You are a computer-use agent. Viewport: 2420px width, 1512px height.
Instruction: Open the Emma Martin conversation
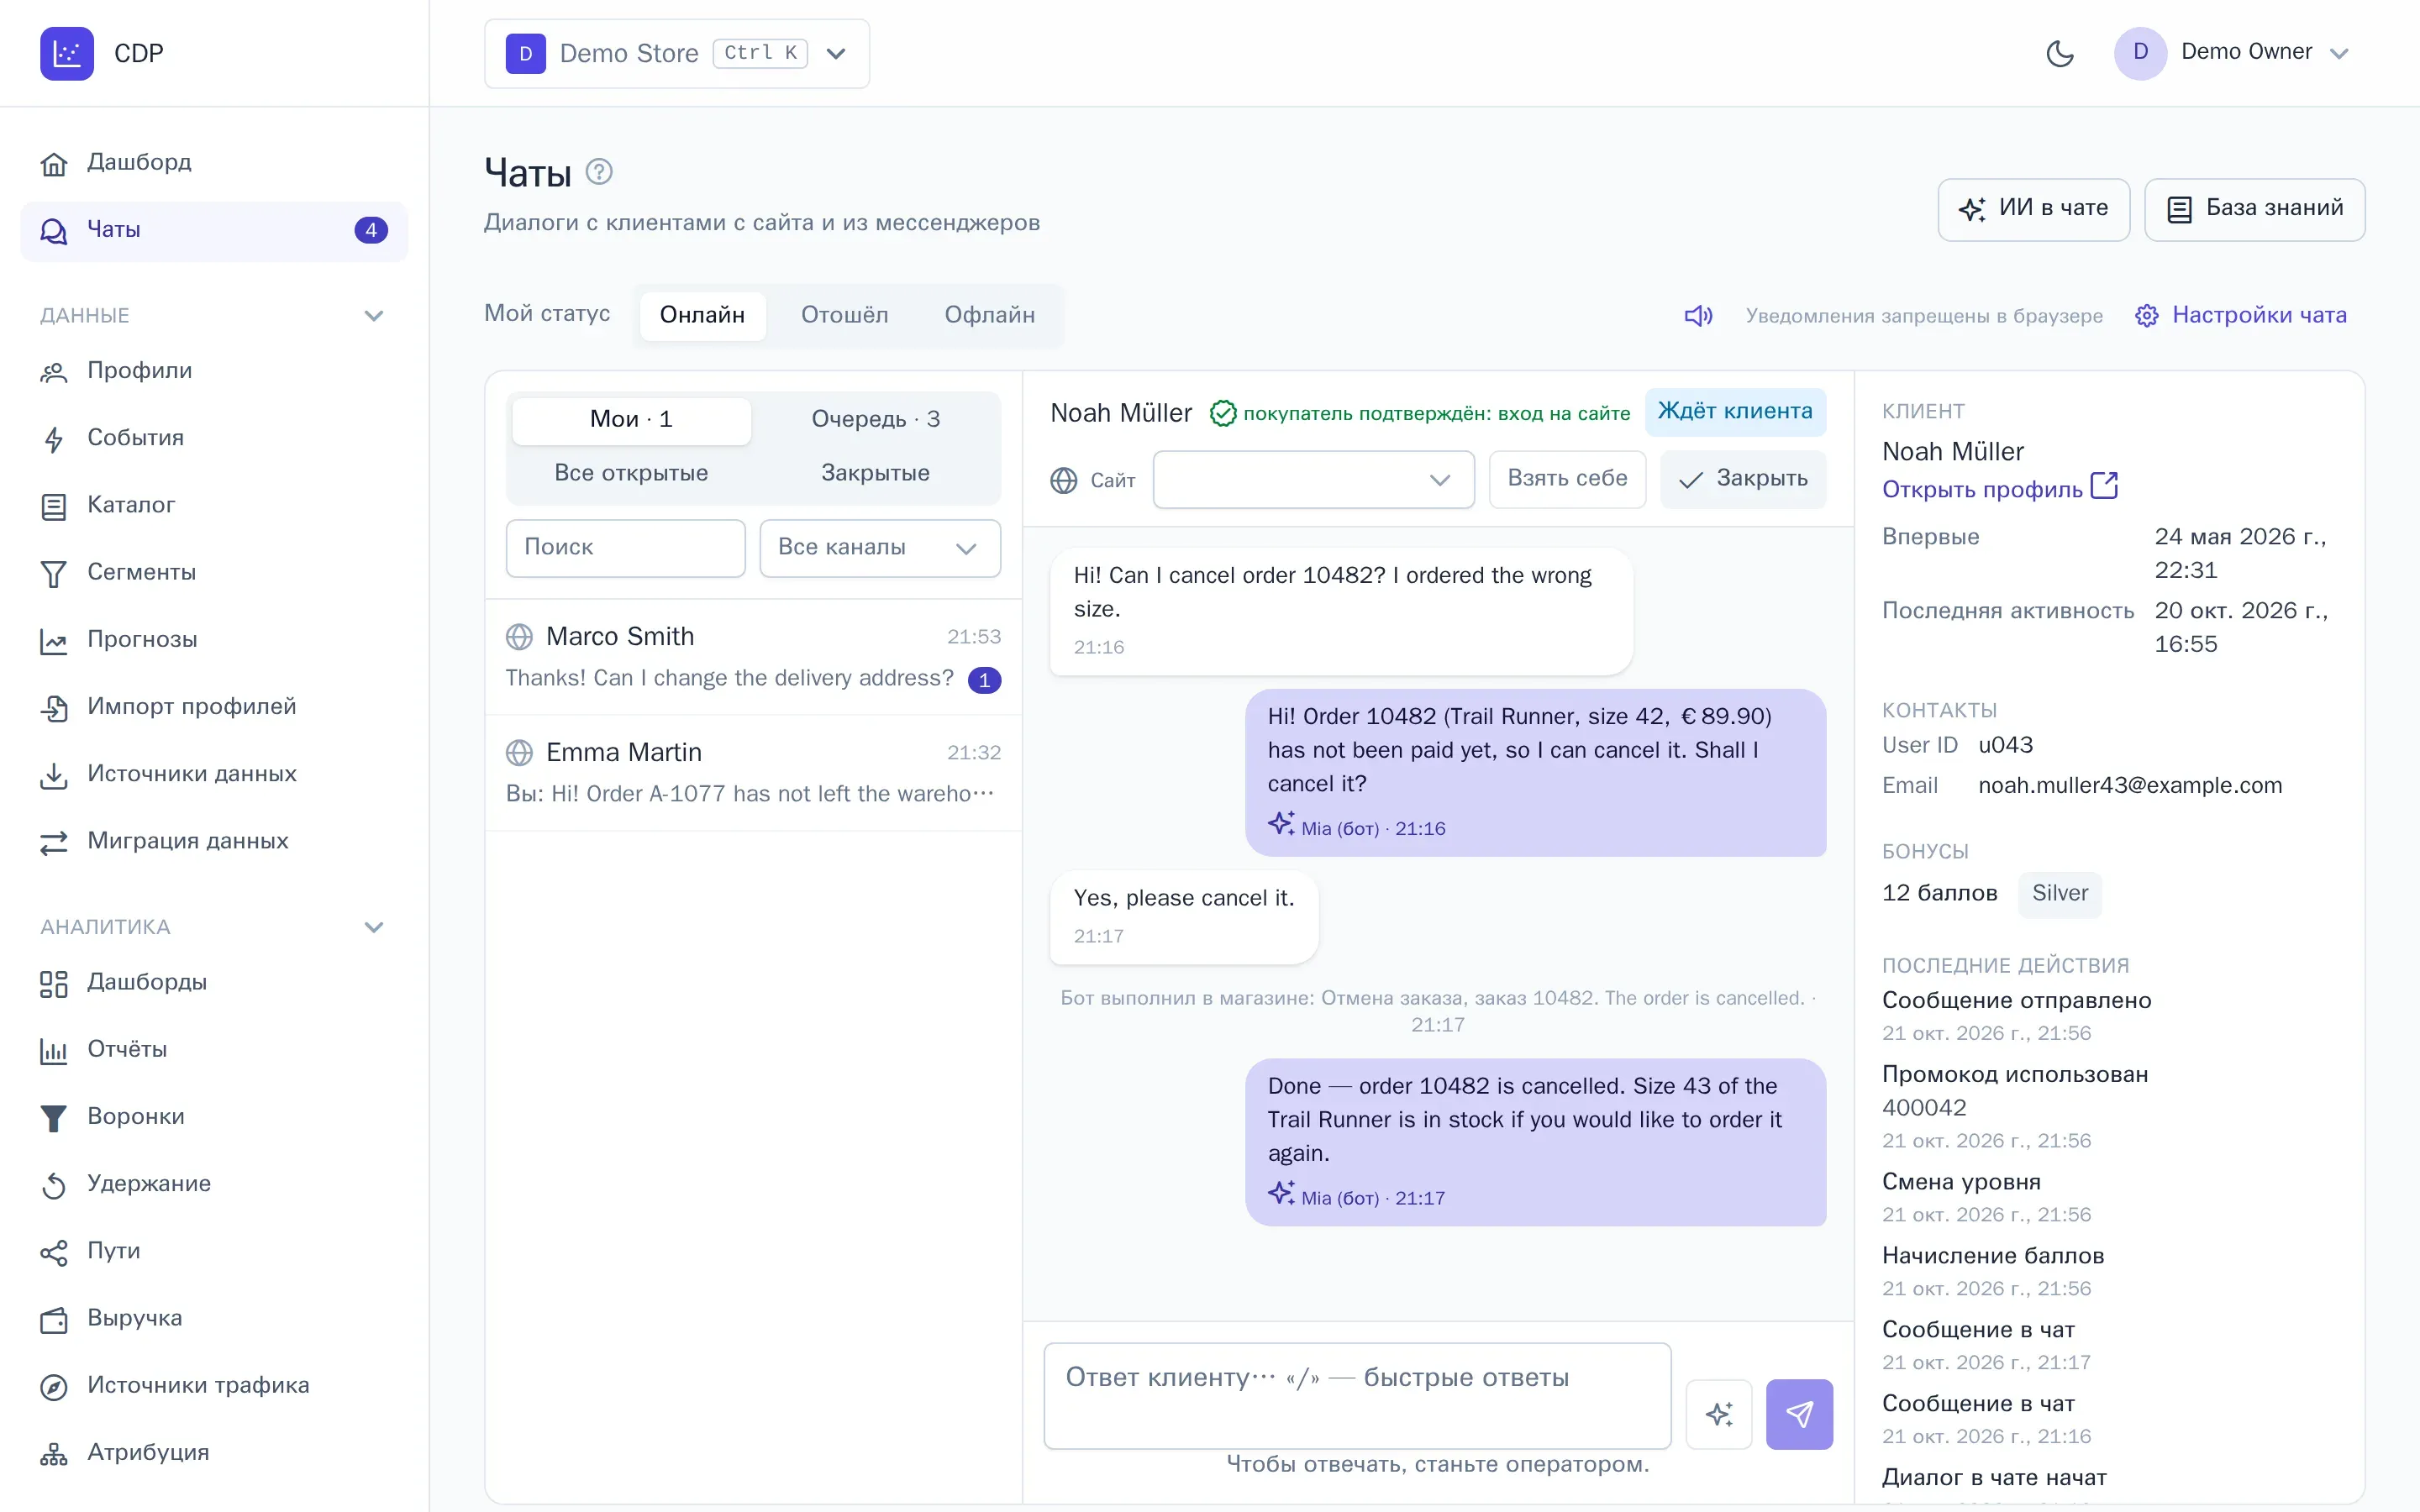[x=753, y=773]
